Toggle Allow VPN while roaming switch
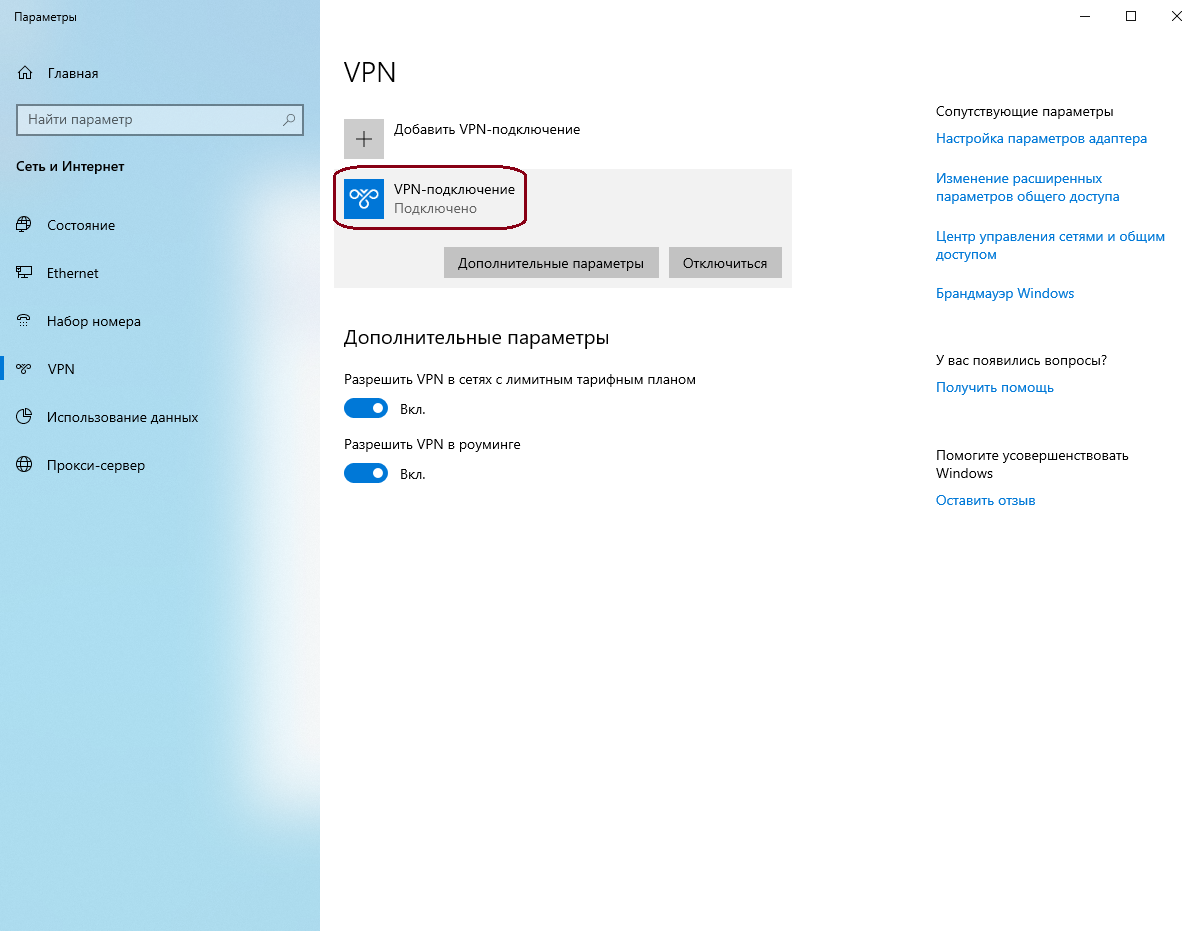This screenshot has width=1199, height=931. coord(365,473)
